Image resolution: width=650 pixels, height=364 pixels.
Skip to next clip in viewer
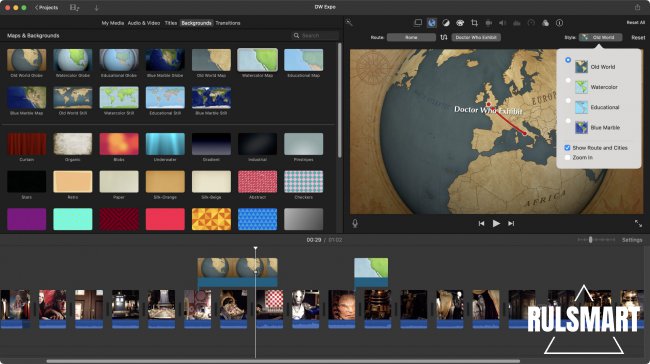coord(511,223)
